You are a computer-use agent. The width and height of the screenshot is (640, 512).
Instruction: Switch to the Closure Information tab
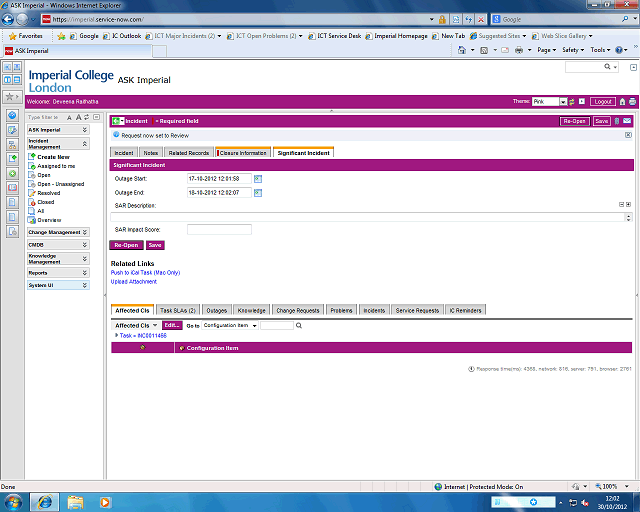241,153
